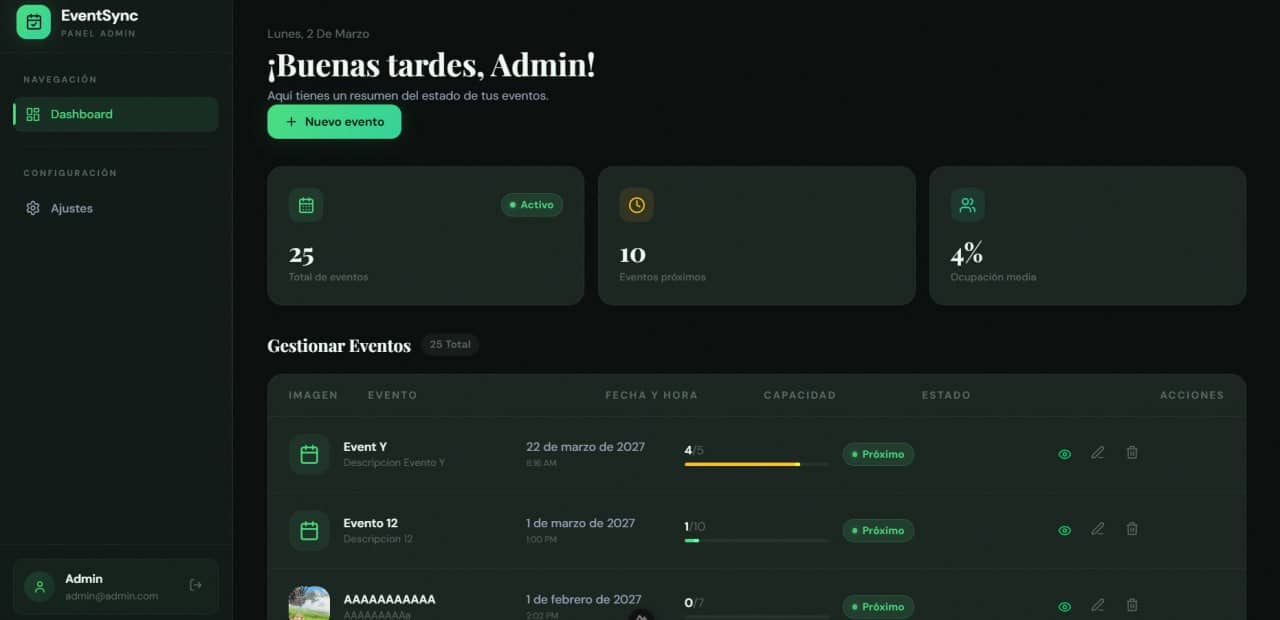The image size is (1280, 620).
Task: Open Ajustes settings page
Action: point(116,208)
